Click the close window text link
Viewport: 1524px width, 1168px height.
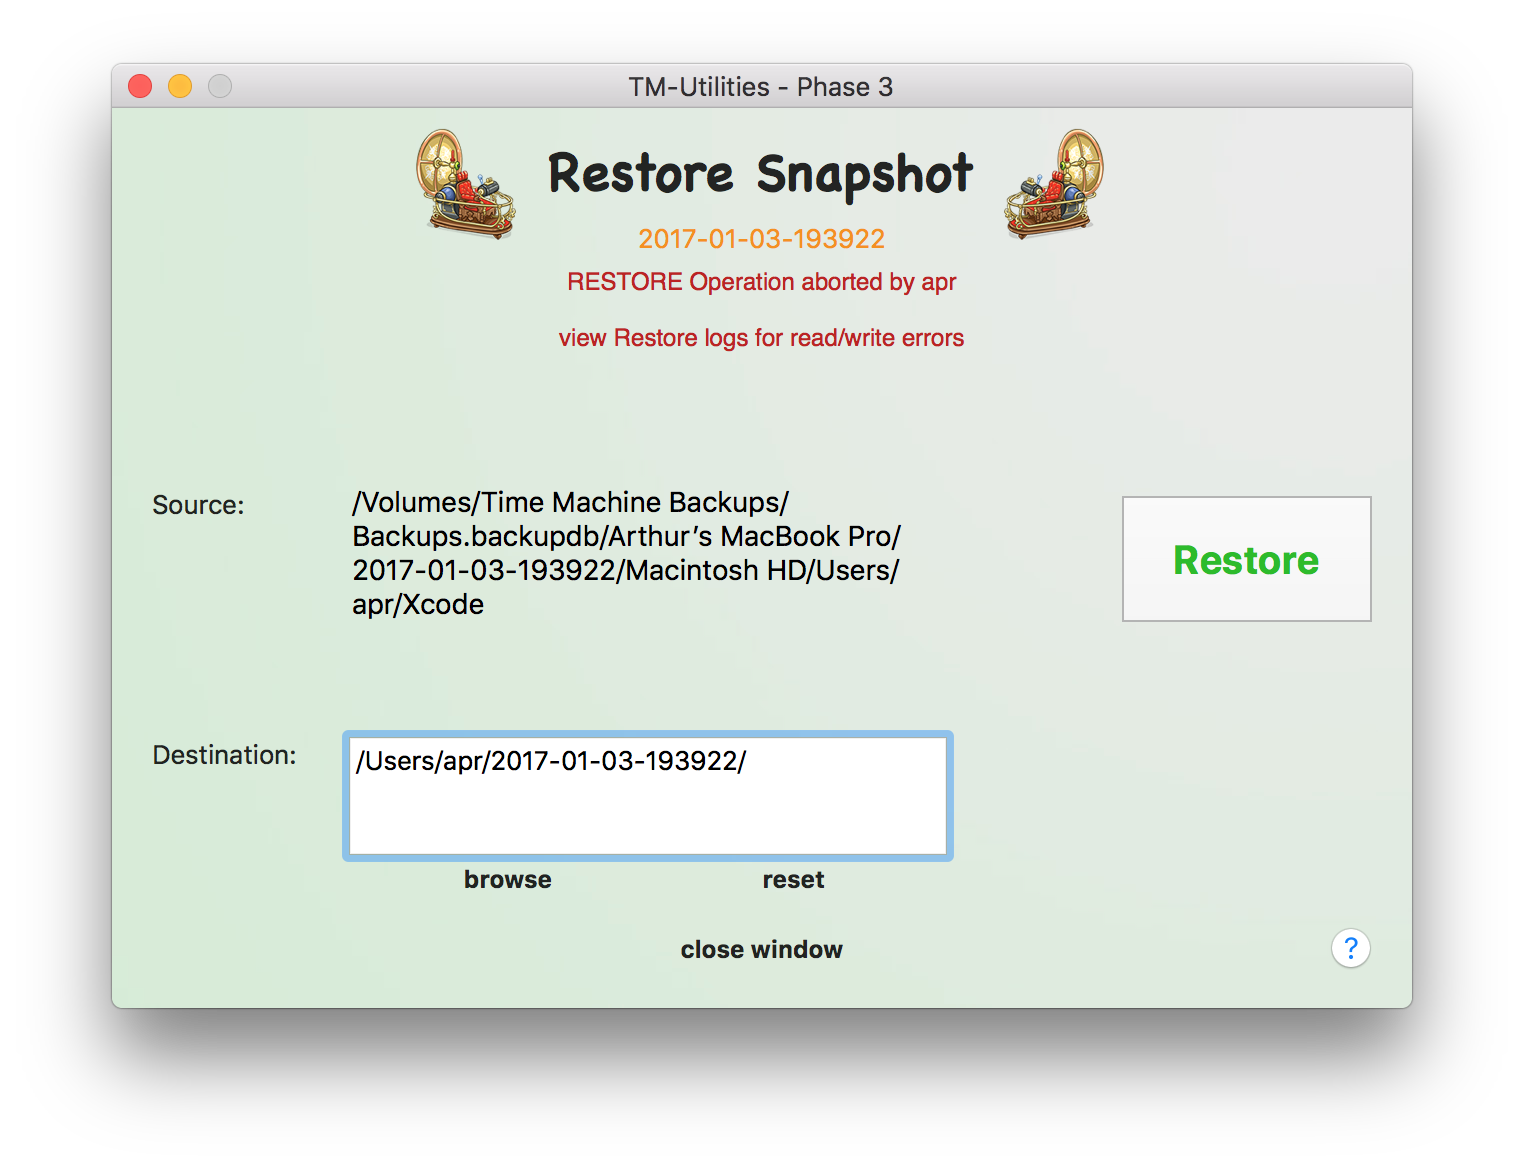[762, 950]
